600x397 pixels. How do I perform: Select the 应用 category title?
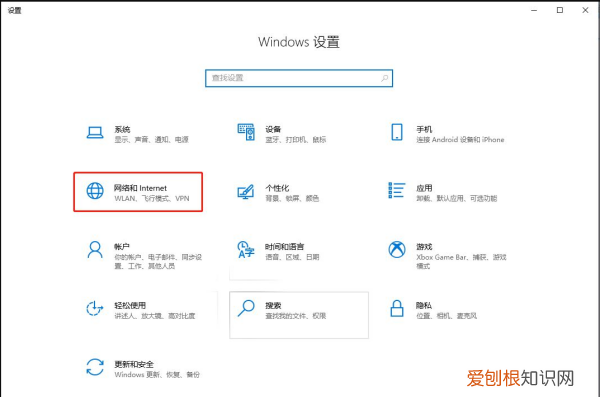(424, 188)
